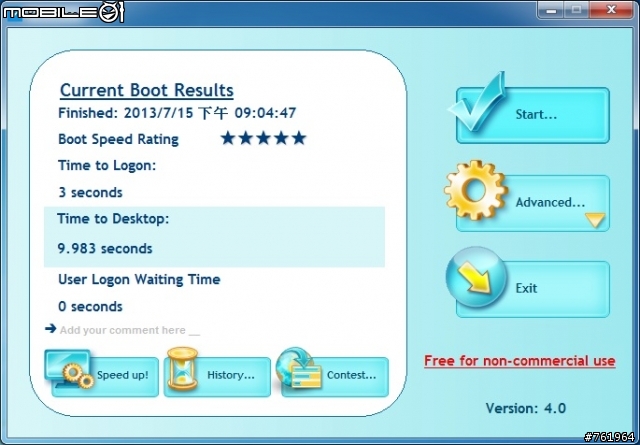The height and width of the screenshot is (445, 640).
Task: Click the History hourglass icon
Action: 182,369
